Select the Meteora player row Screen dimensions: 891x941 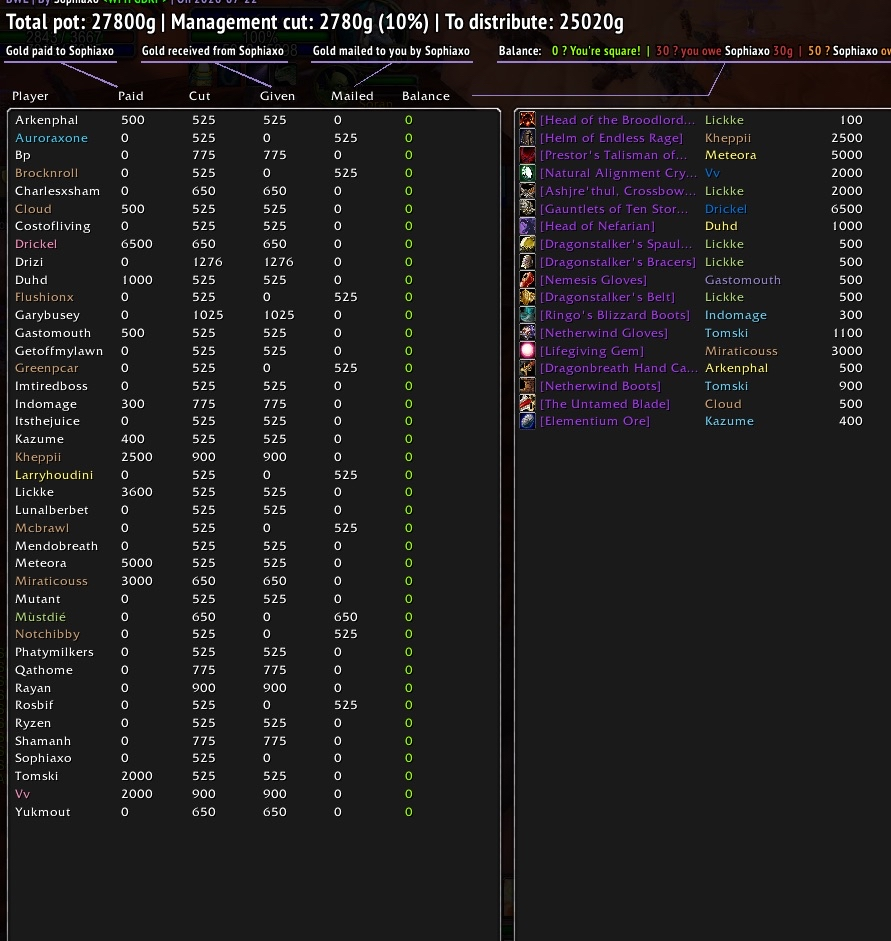[x=254, y=563]
